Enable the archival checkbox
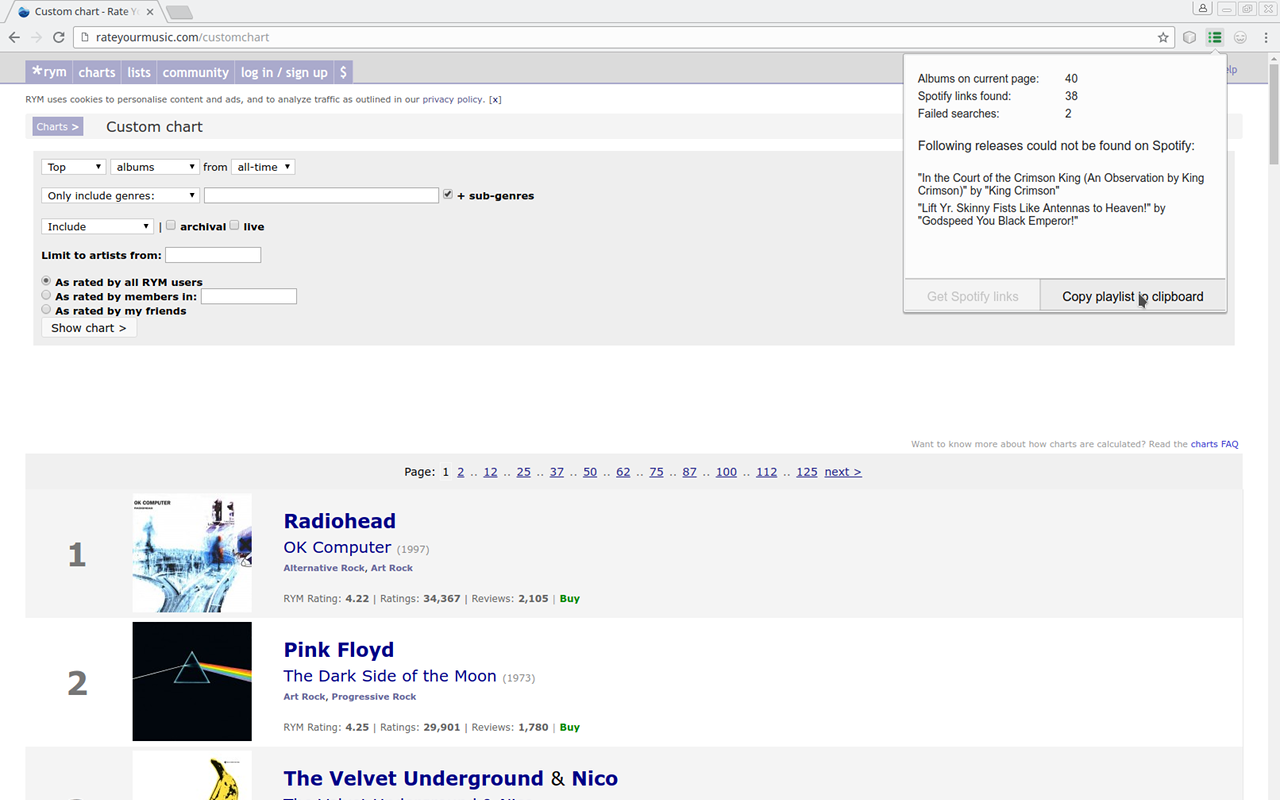The image size is (1280, 800). (171, 225)
